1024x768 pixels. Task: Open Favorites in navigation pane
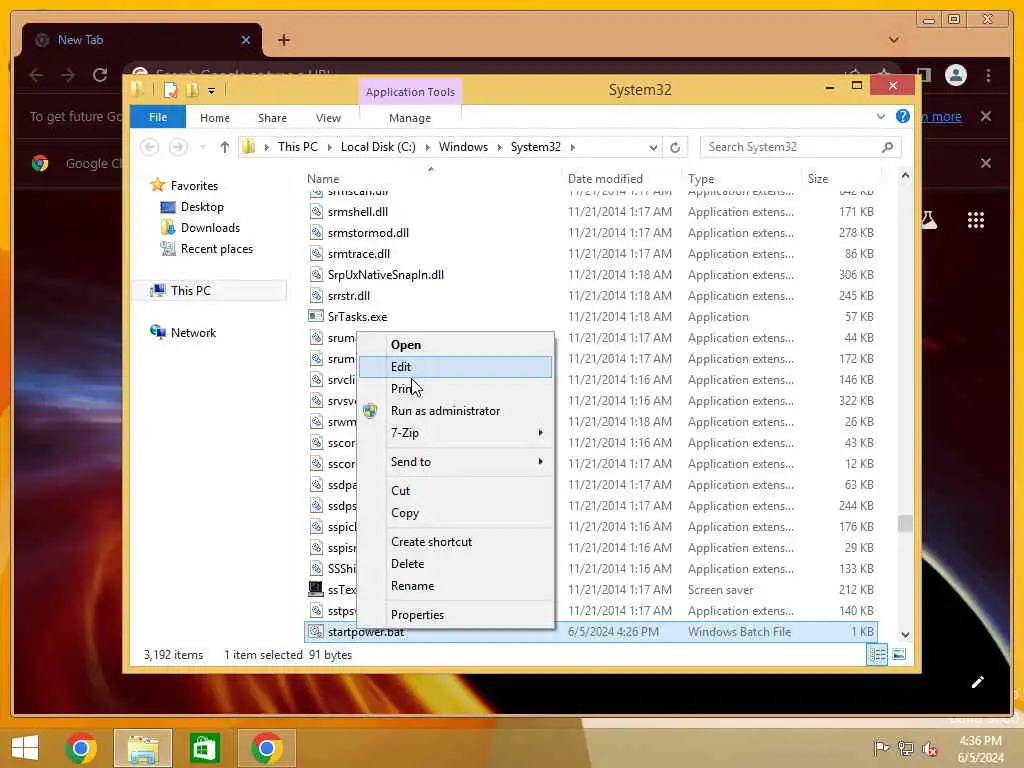[194, 185]
